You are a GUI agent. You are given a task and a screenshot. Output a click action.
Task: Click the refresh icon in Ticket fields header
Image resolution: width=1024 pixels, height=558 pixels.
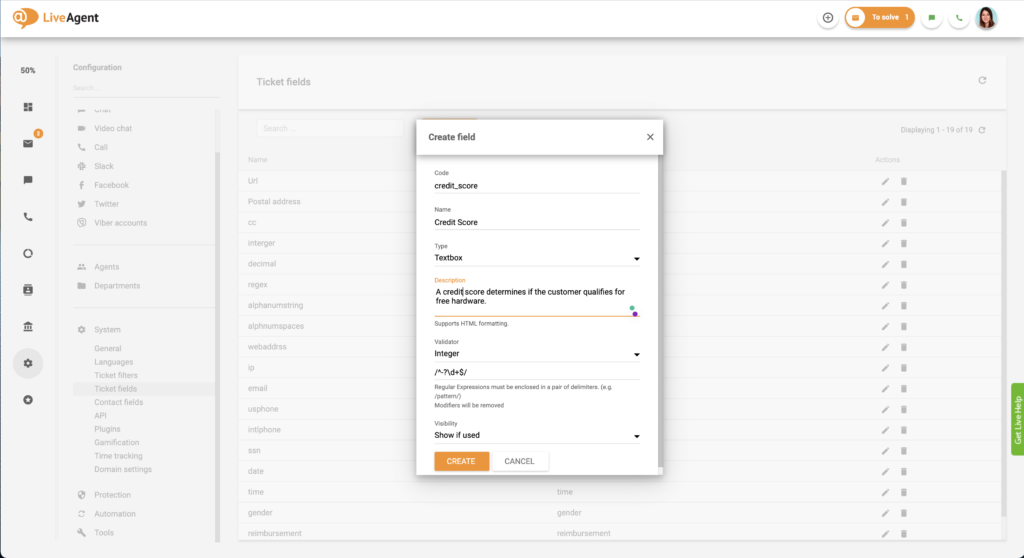(982, 80)
